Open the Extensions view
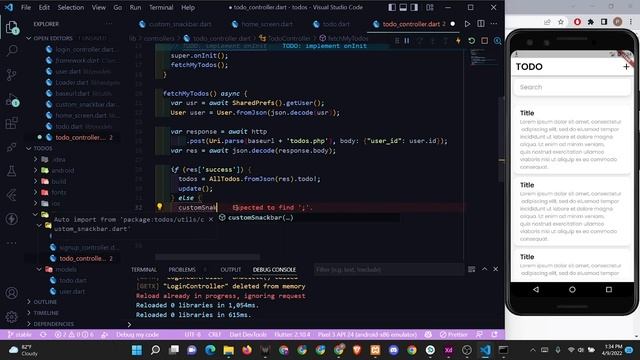This screenshot has width=640, height=360. [x=12, y=123]
